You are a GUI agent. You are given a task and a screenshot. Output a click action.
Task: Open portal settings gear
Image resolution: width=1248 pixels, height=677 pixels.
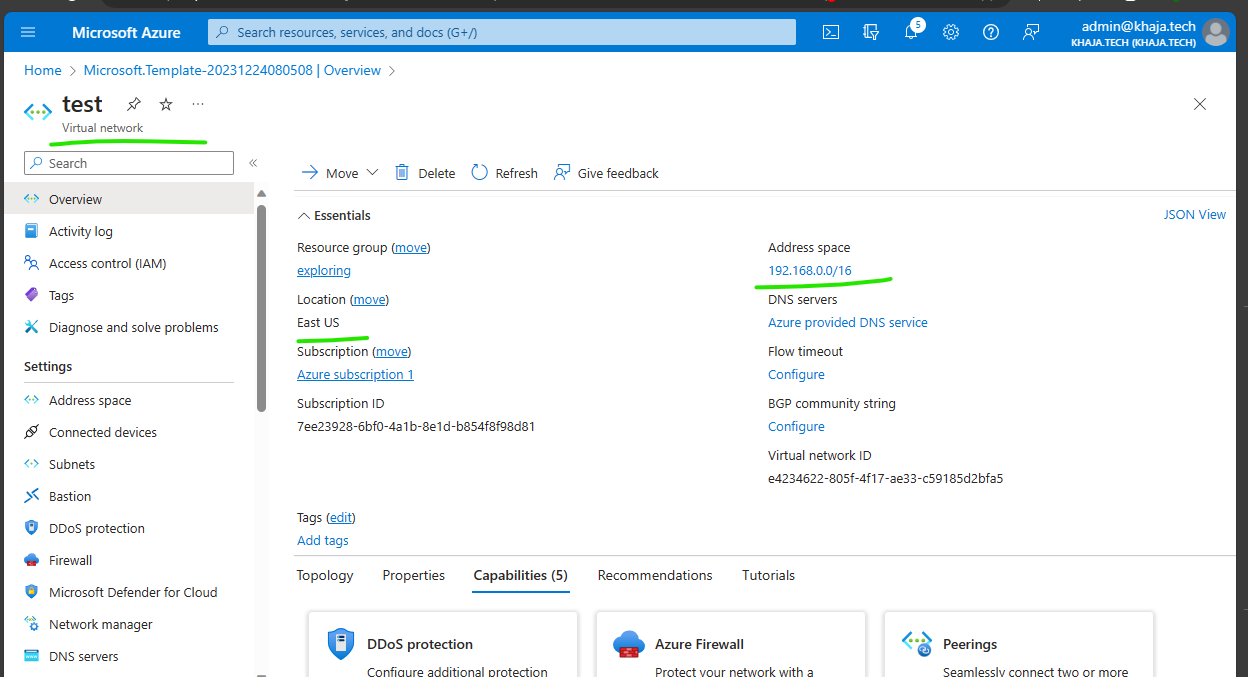(951, 32)
